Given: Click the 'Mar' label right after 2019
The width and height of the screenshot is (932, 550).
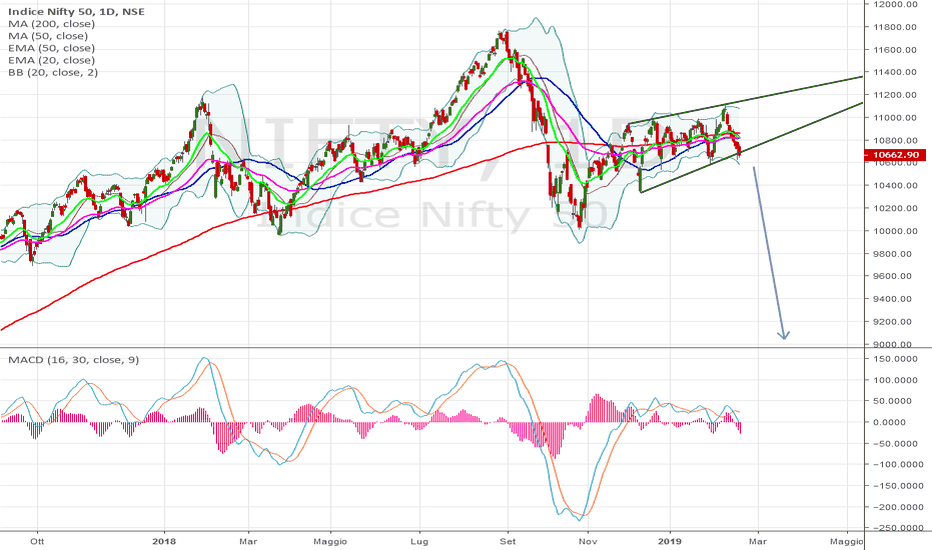Looking at the screenshot, I should tap(757, 542).
